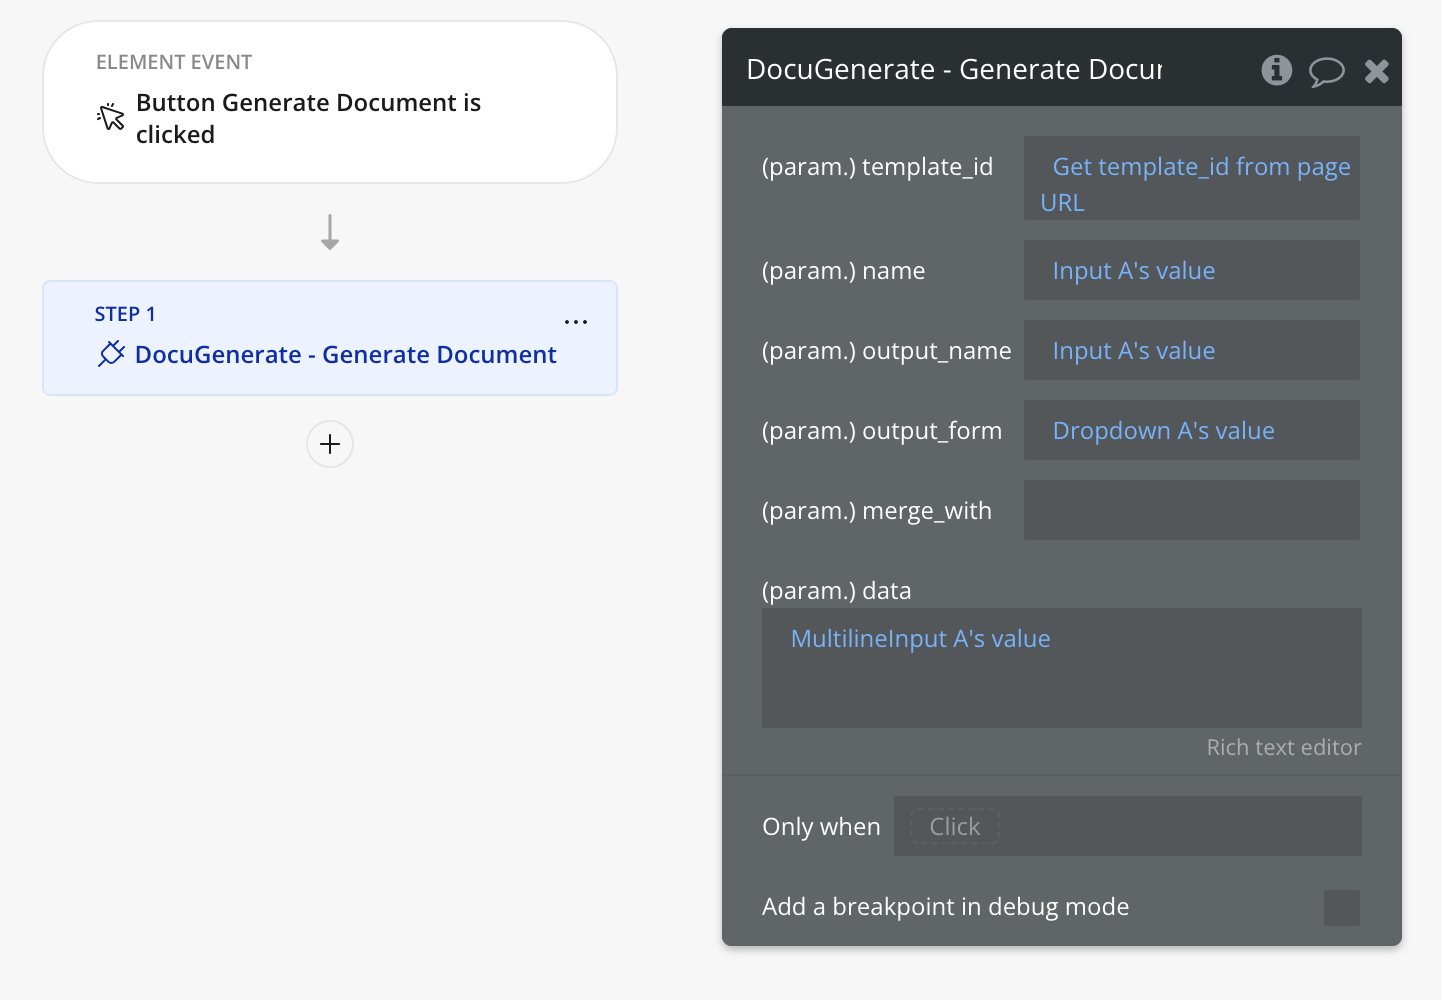
Task: Open the info icon in the panel header
Action: tap(1276, 70)
